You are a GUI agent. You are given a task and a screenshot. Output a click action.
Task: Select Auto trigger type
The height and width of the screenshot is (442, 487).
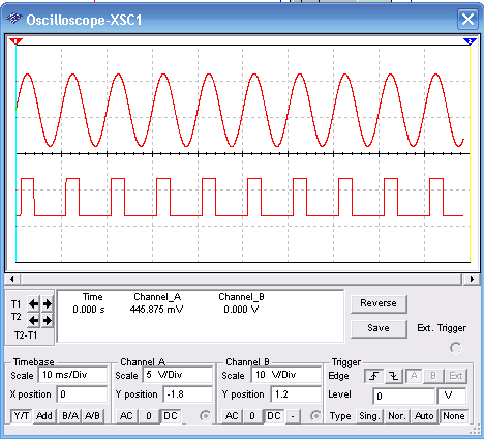[x=424, y=416]
